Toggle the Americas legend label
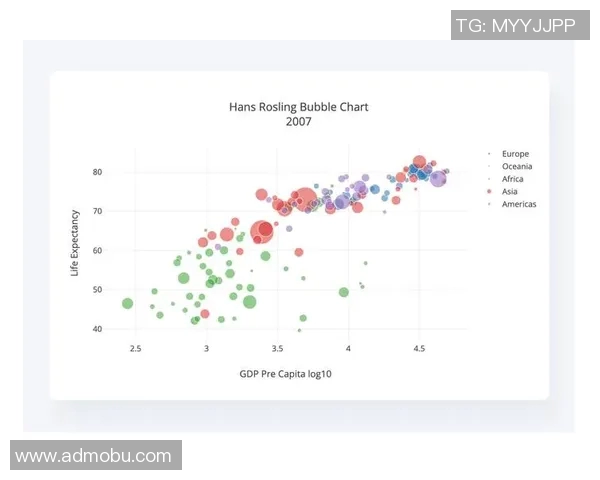 pyautogui.click(x=520, y=204)
